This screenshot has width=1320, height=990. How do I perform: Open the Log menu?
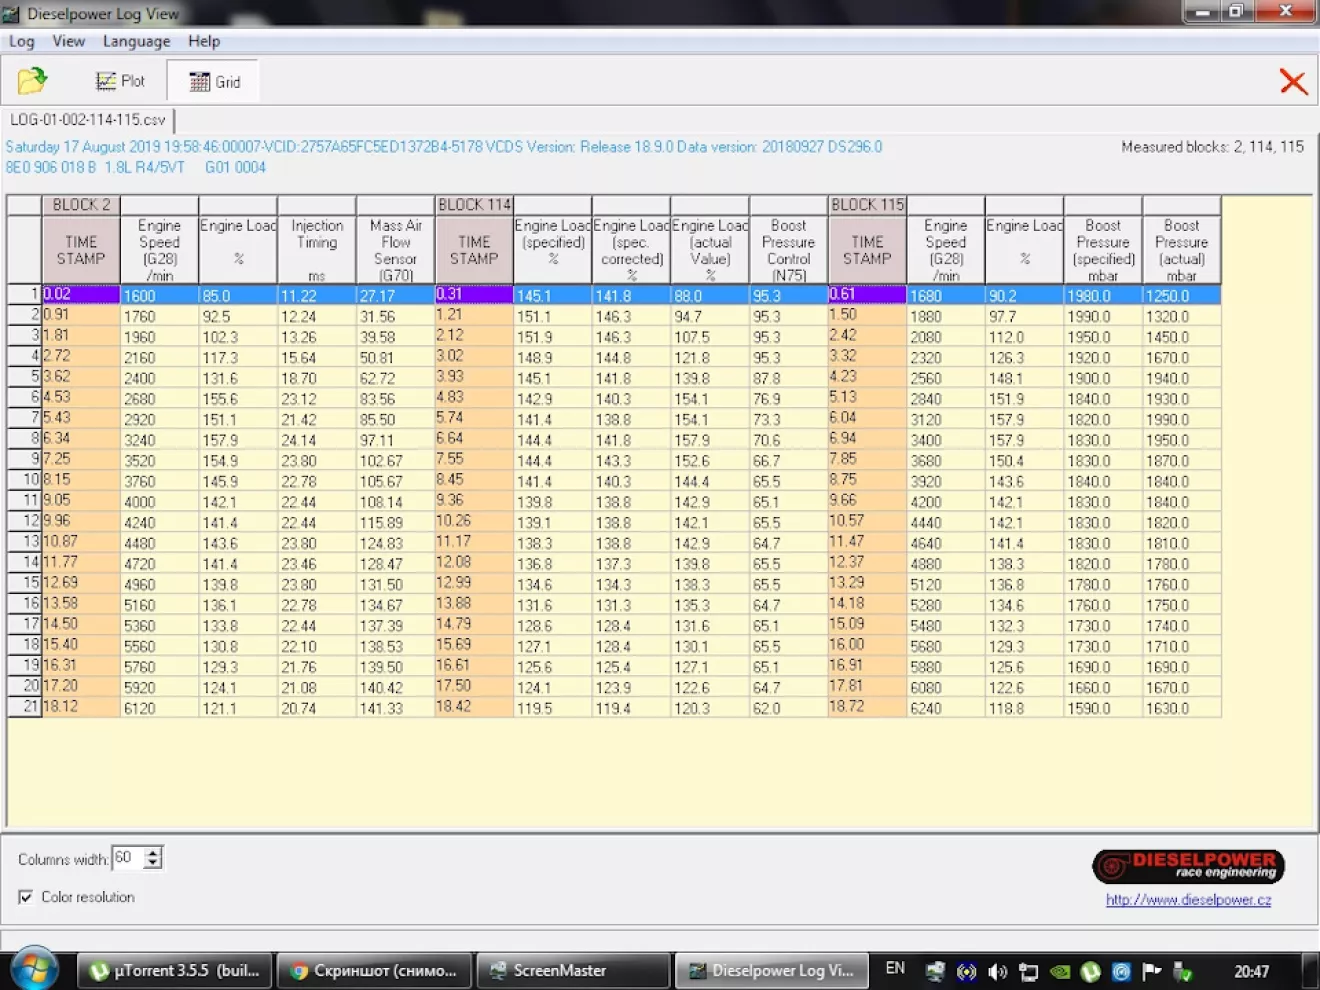21,41
